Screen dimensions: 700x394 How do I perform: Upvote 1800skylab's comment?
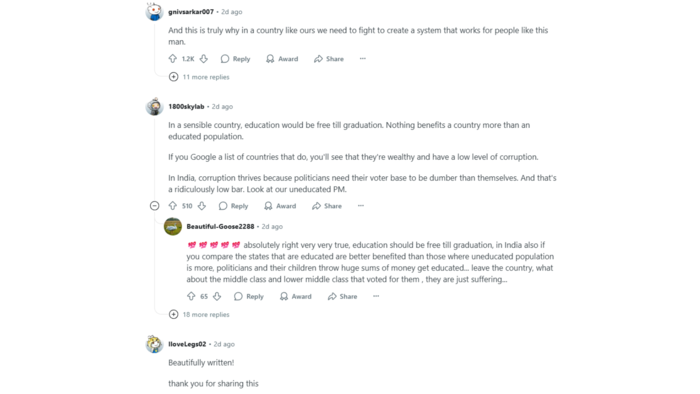tap(173, 206)
